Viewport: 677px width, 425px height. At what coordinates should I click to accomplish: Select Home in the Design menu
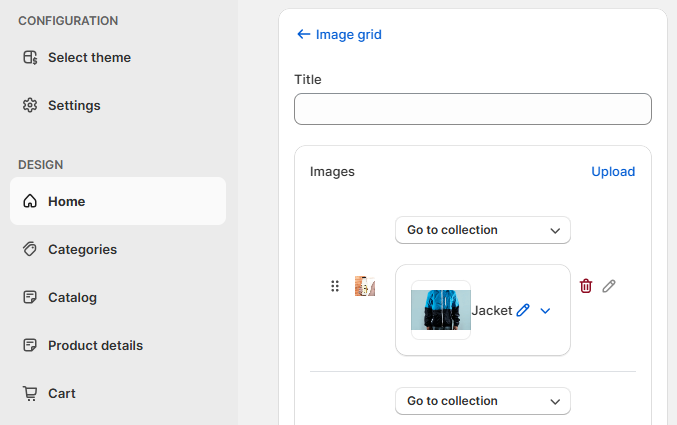point(118,201)
